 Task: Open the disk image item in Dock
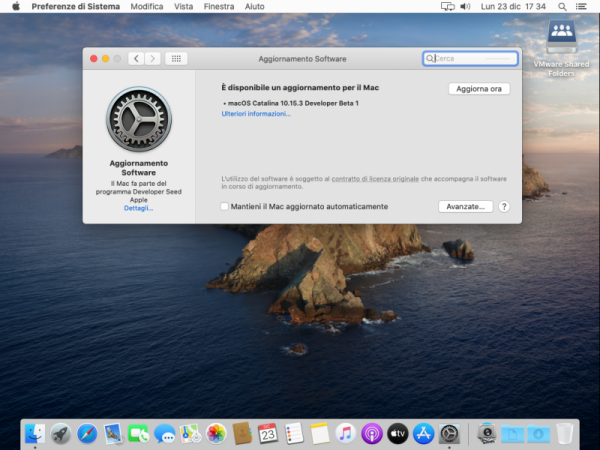point(487,434)
